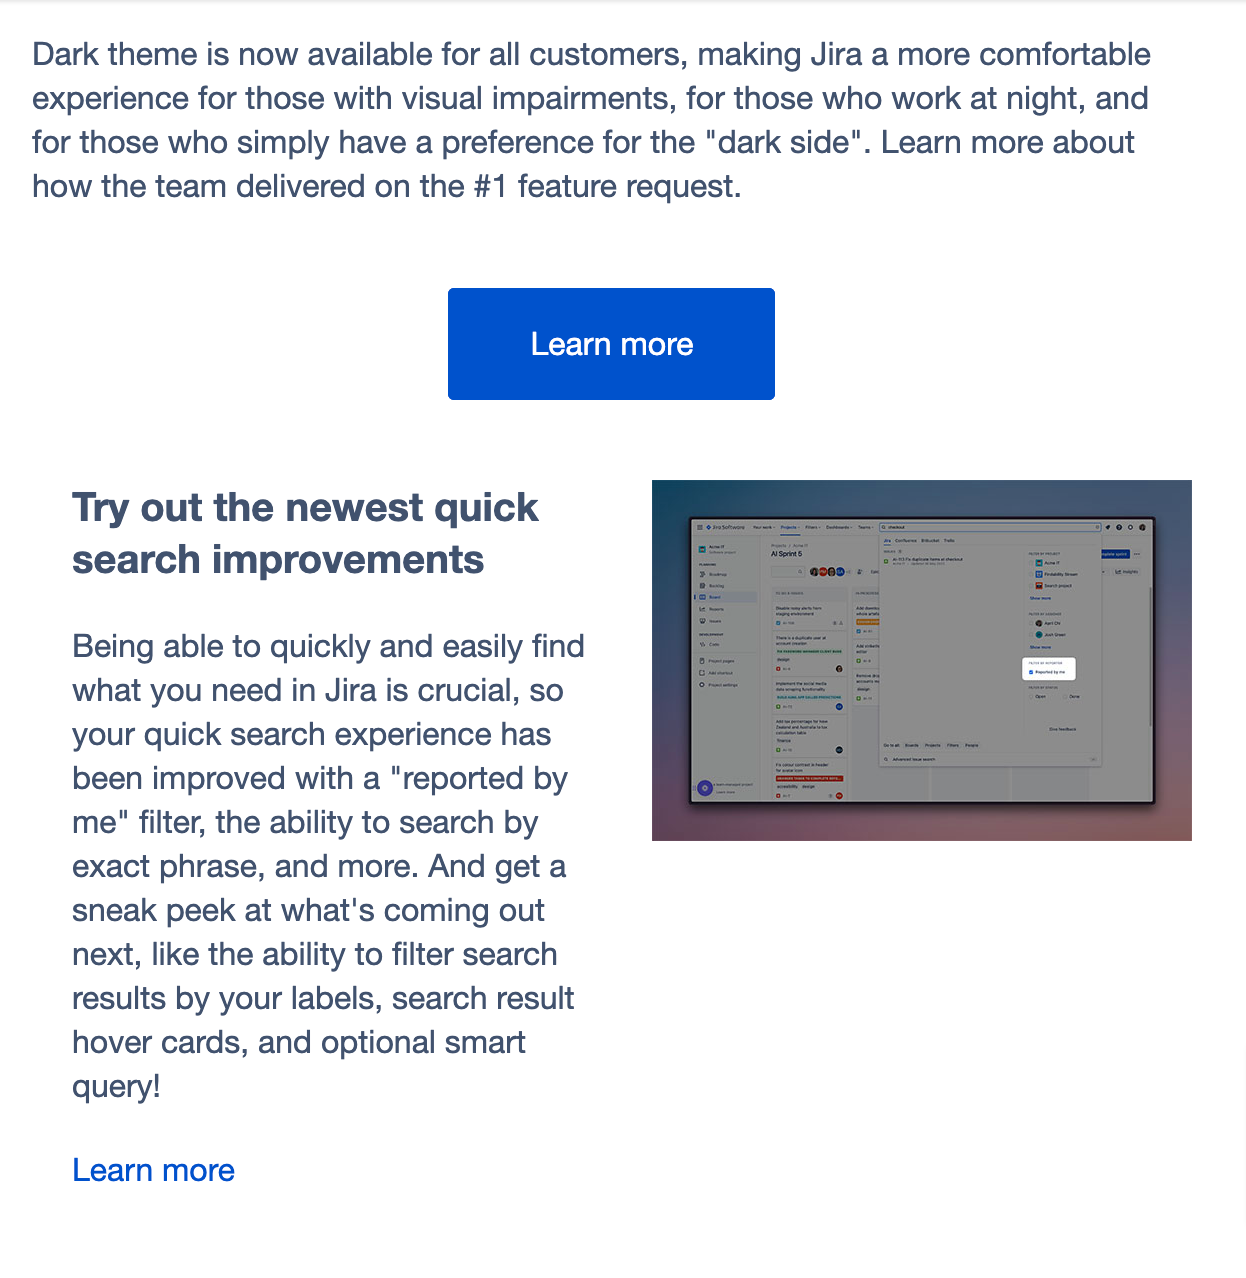Click the Reports icon in the sidebar
1246x1278 pixels.
point(702,609)
